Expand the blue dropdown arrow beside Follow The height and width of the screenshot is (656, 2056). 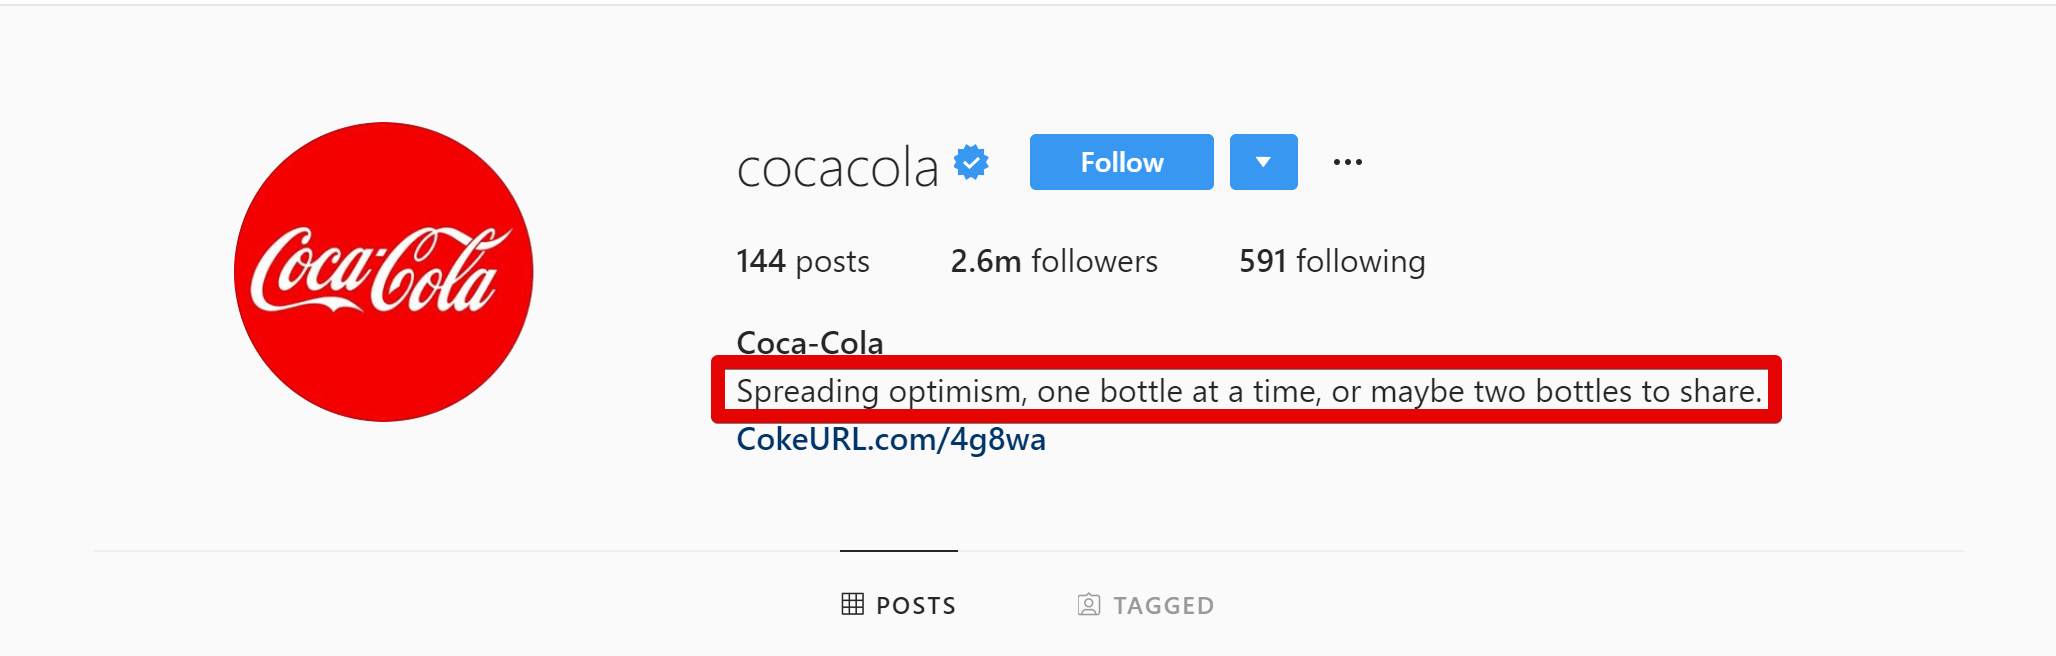(1263, 162)
